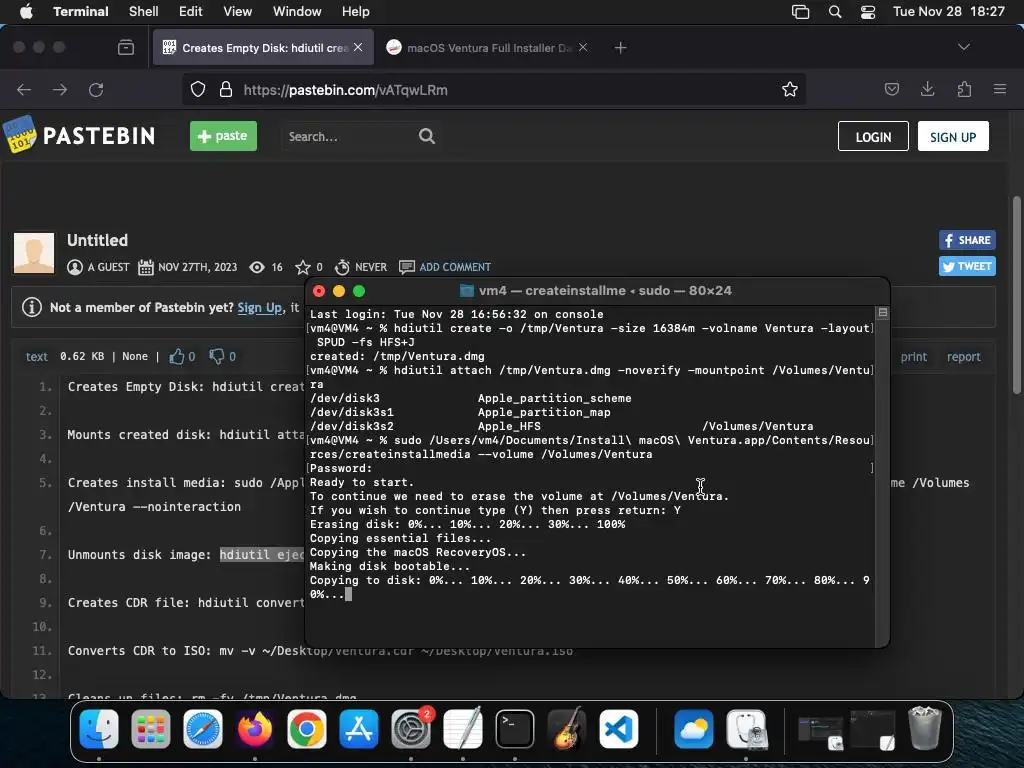Click the Pastebin page vertical scrollbar
1024x768 pixels.
(1016, 294)
